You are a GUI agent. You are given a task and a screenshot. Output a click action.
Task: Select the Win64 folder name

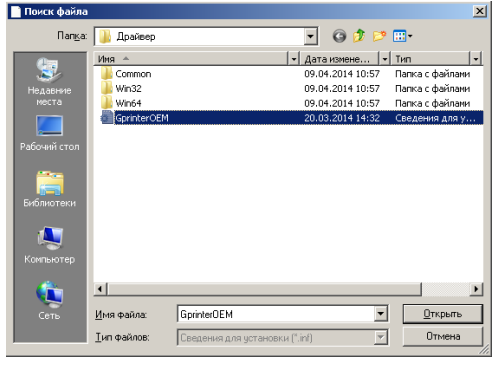[128, 103]
